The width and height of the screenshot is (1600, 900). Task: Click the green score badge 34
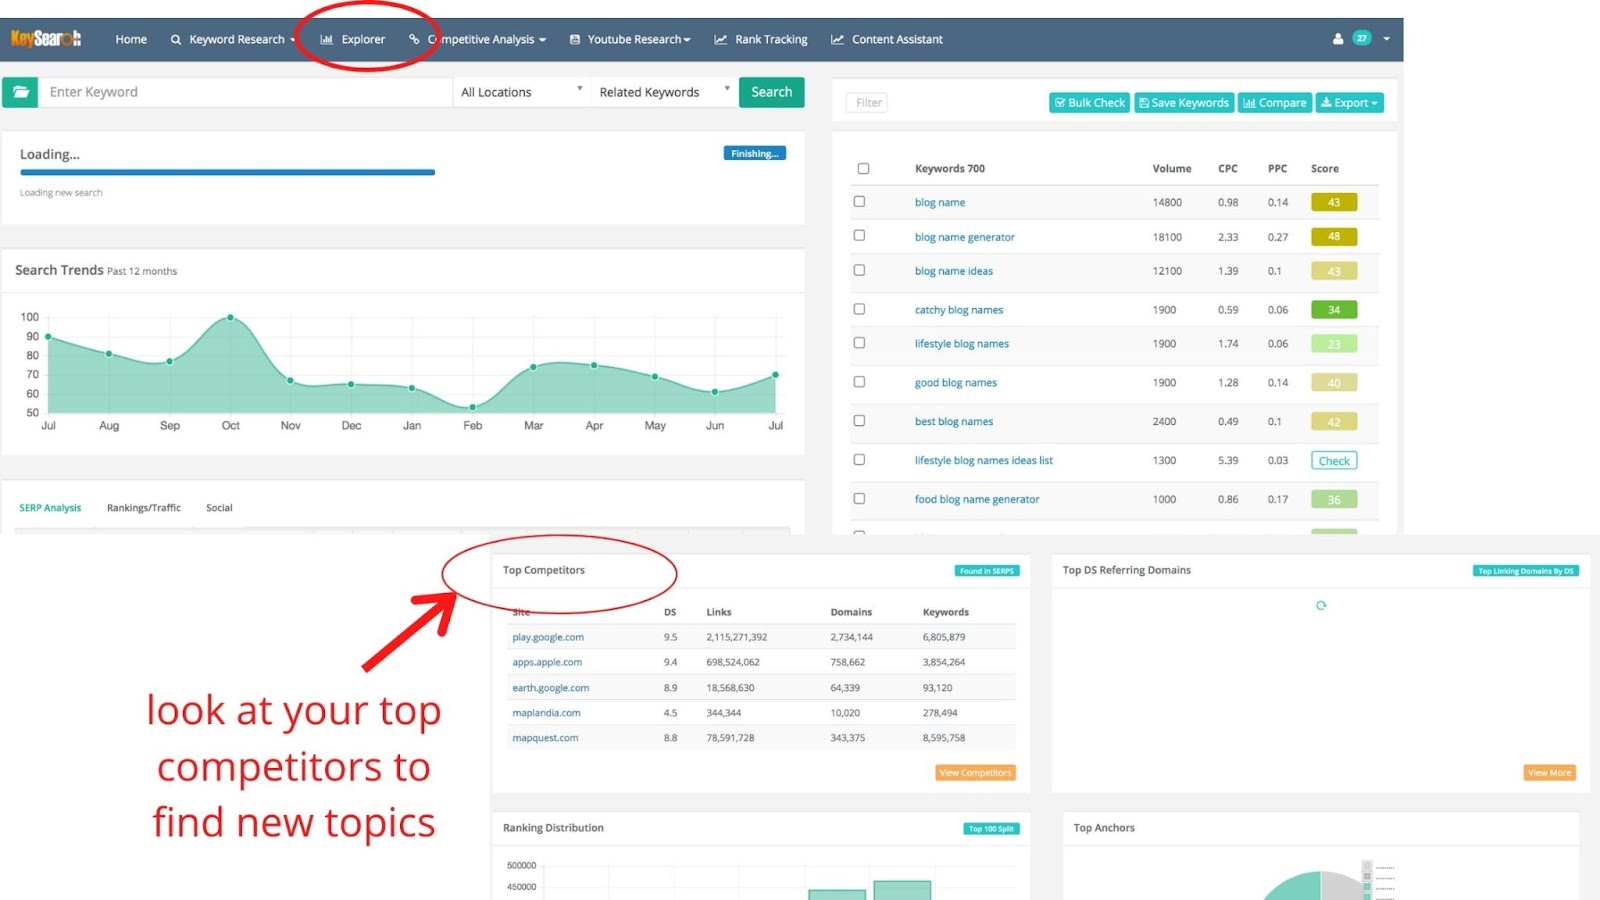pyautogui.click(x=1334, y=310)
